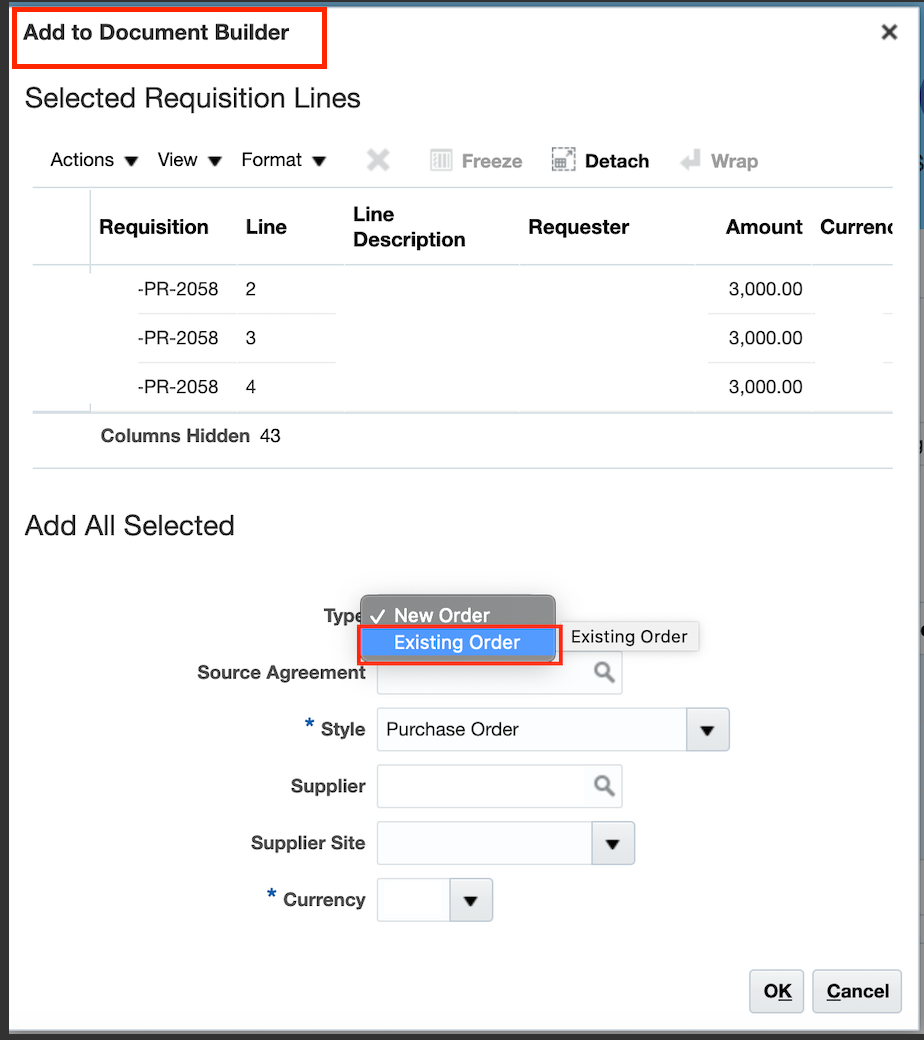Click the delete (X) icon on the toolbar
The image size is (924, 1040).
click(x=377, y=160)
